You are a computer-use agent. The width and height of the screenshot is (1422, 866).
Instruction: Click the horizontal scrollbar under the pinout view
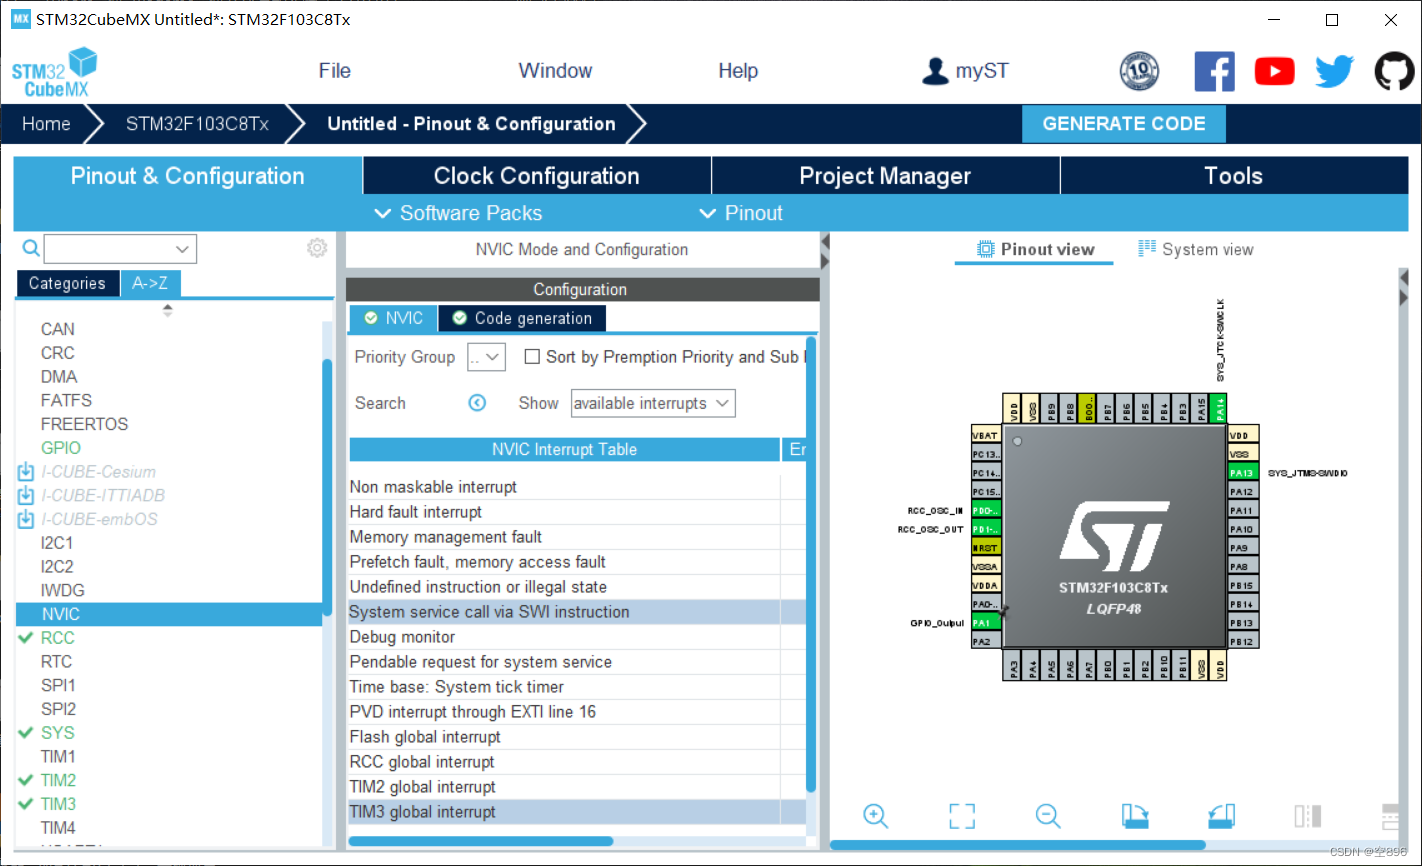1018,845
